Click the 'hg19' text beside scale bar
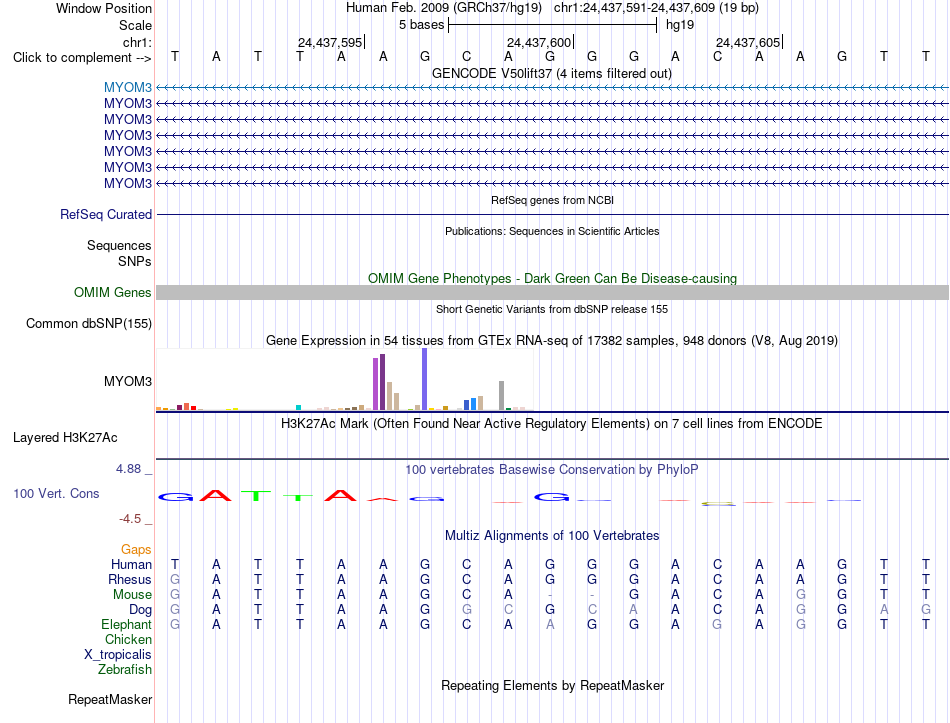Image resolution: width=950 pixels, height=723 pixels. pos(680,25)
